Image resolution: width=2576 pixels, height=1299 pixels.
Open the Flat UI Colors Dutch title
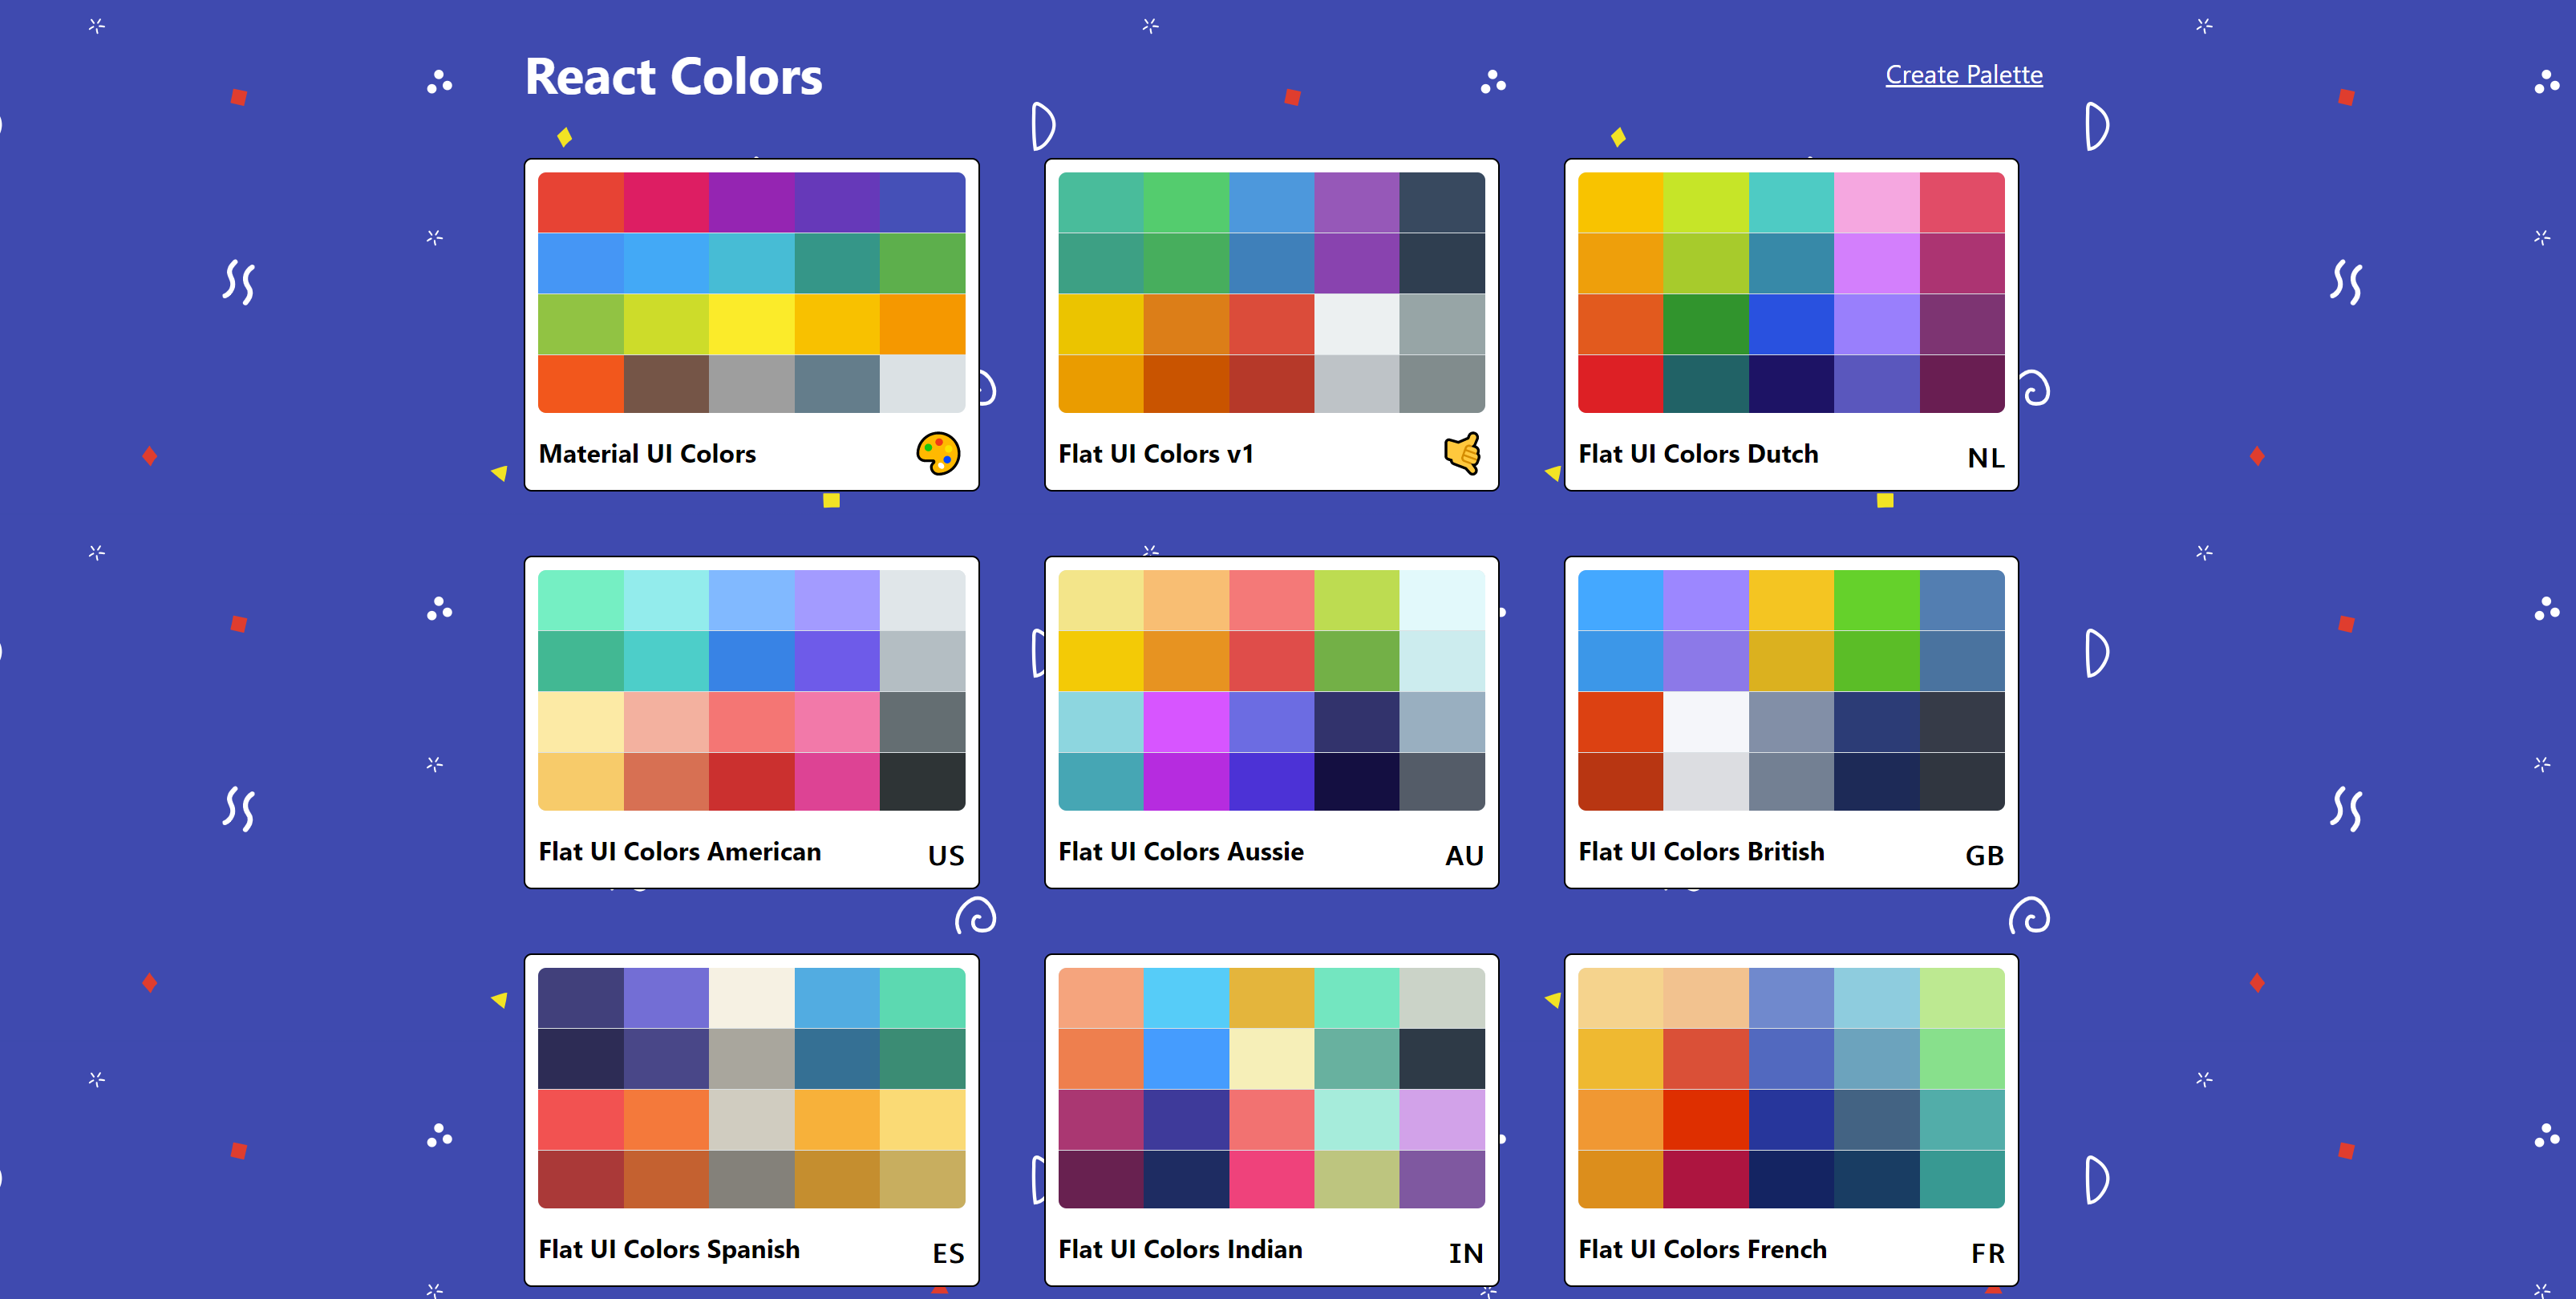pyautogui.click(x=1697, y=454)
